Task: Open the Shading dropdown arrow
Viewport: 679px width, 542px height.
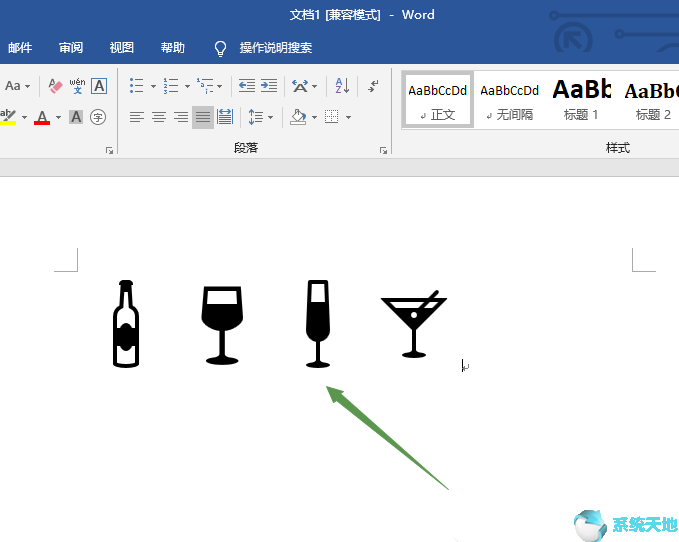Action: pyautogui.click(x=314, y=117)
